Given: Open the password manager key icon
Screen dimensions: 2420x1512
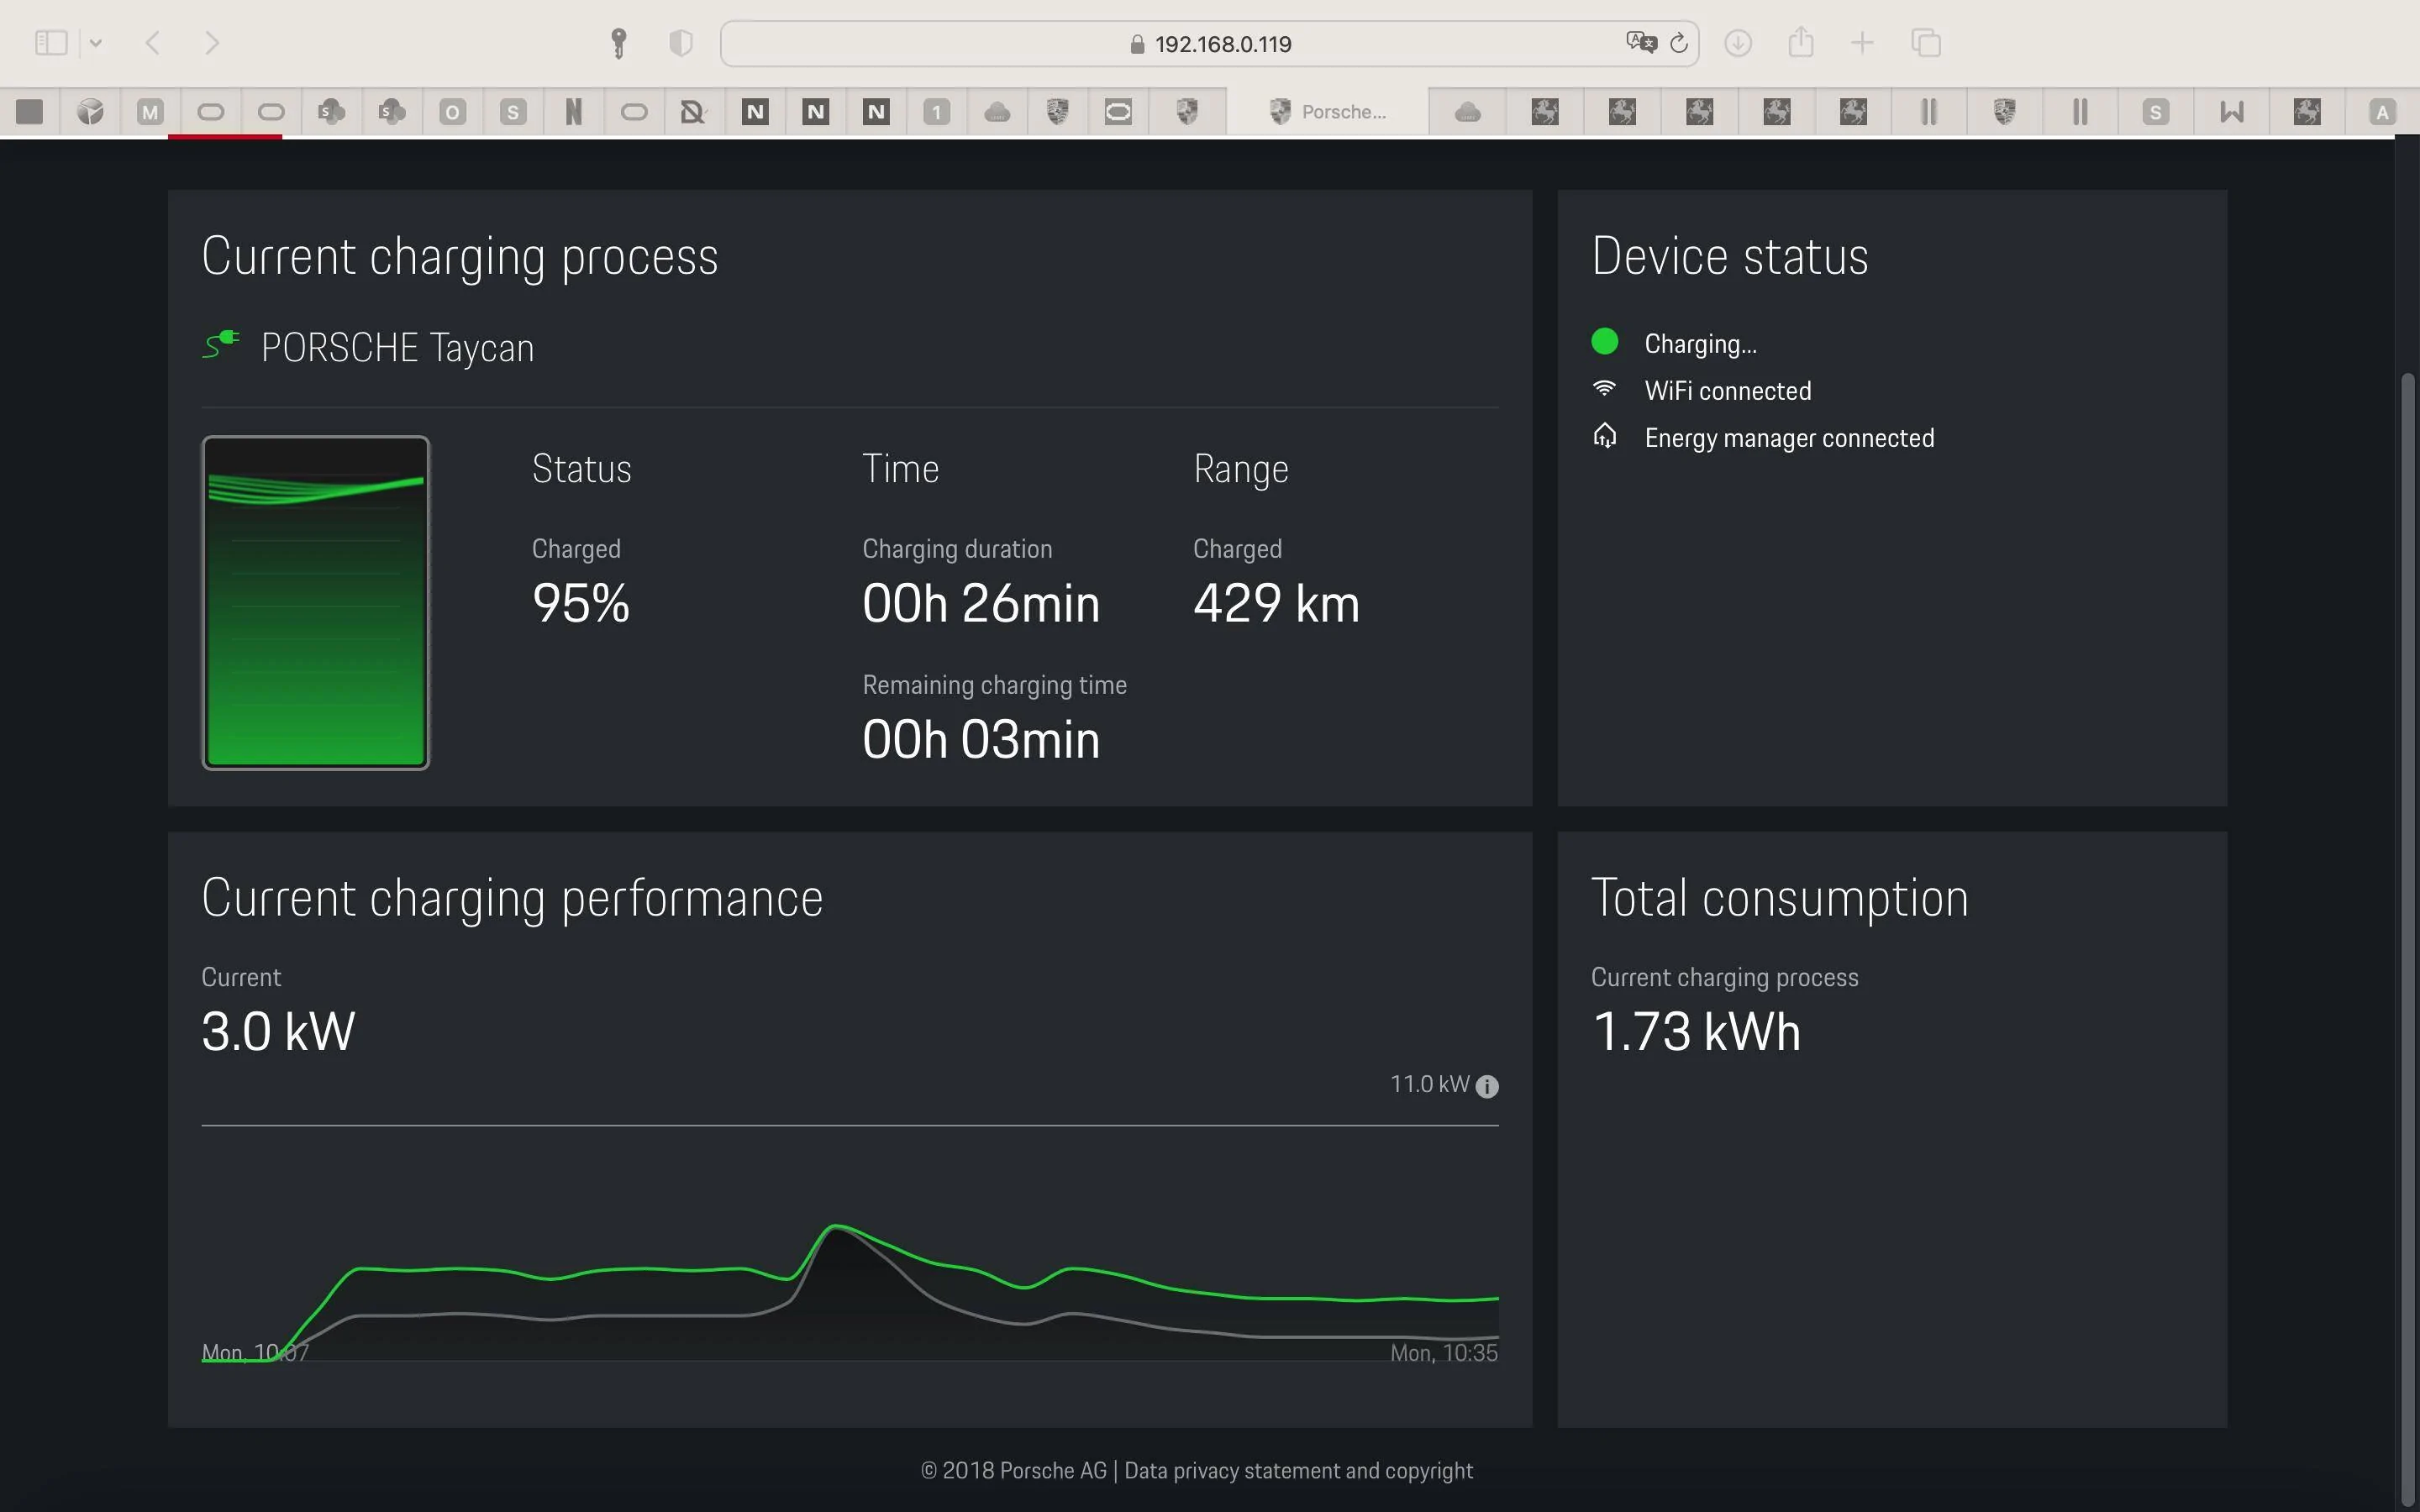Looking at the screenshot, I should coord(619,43).
